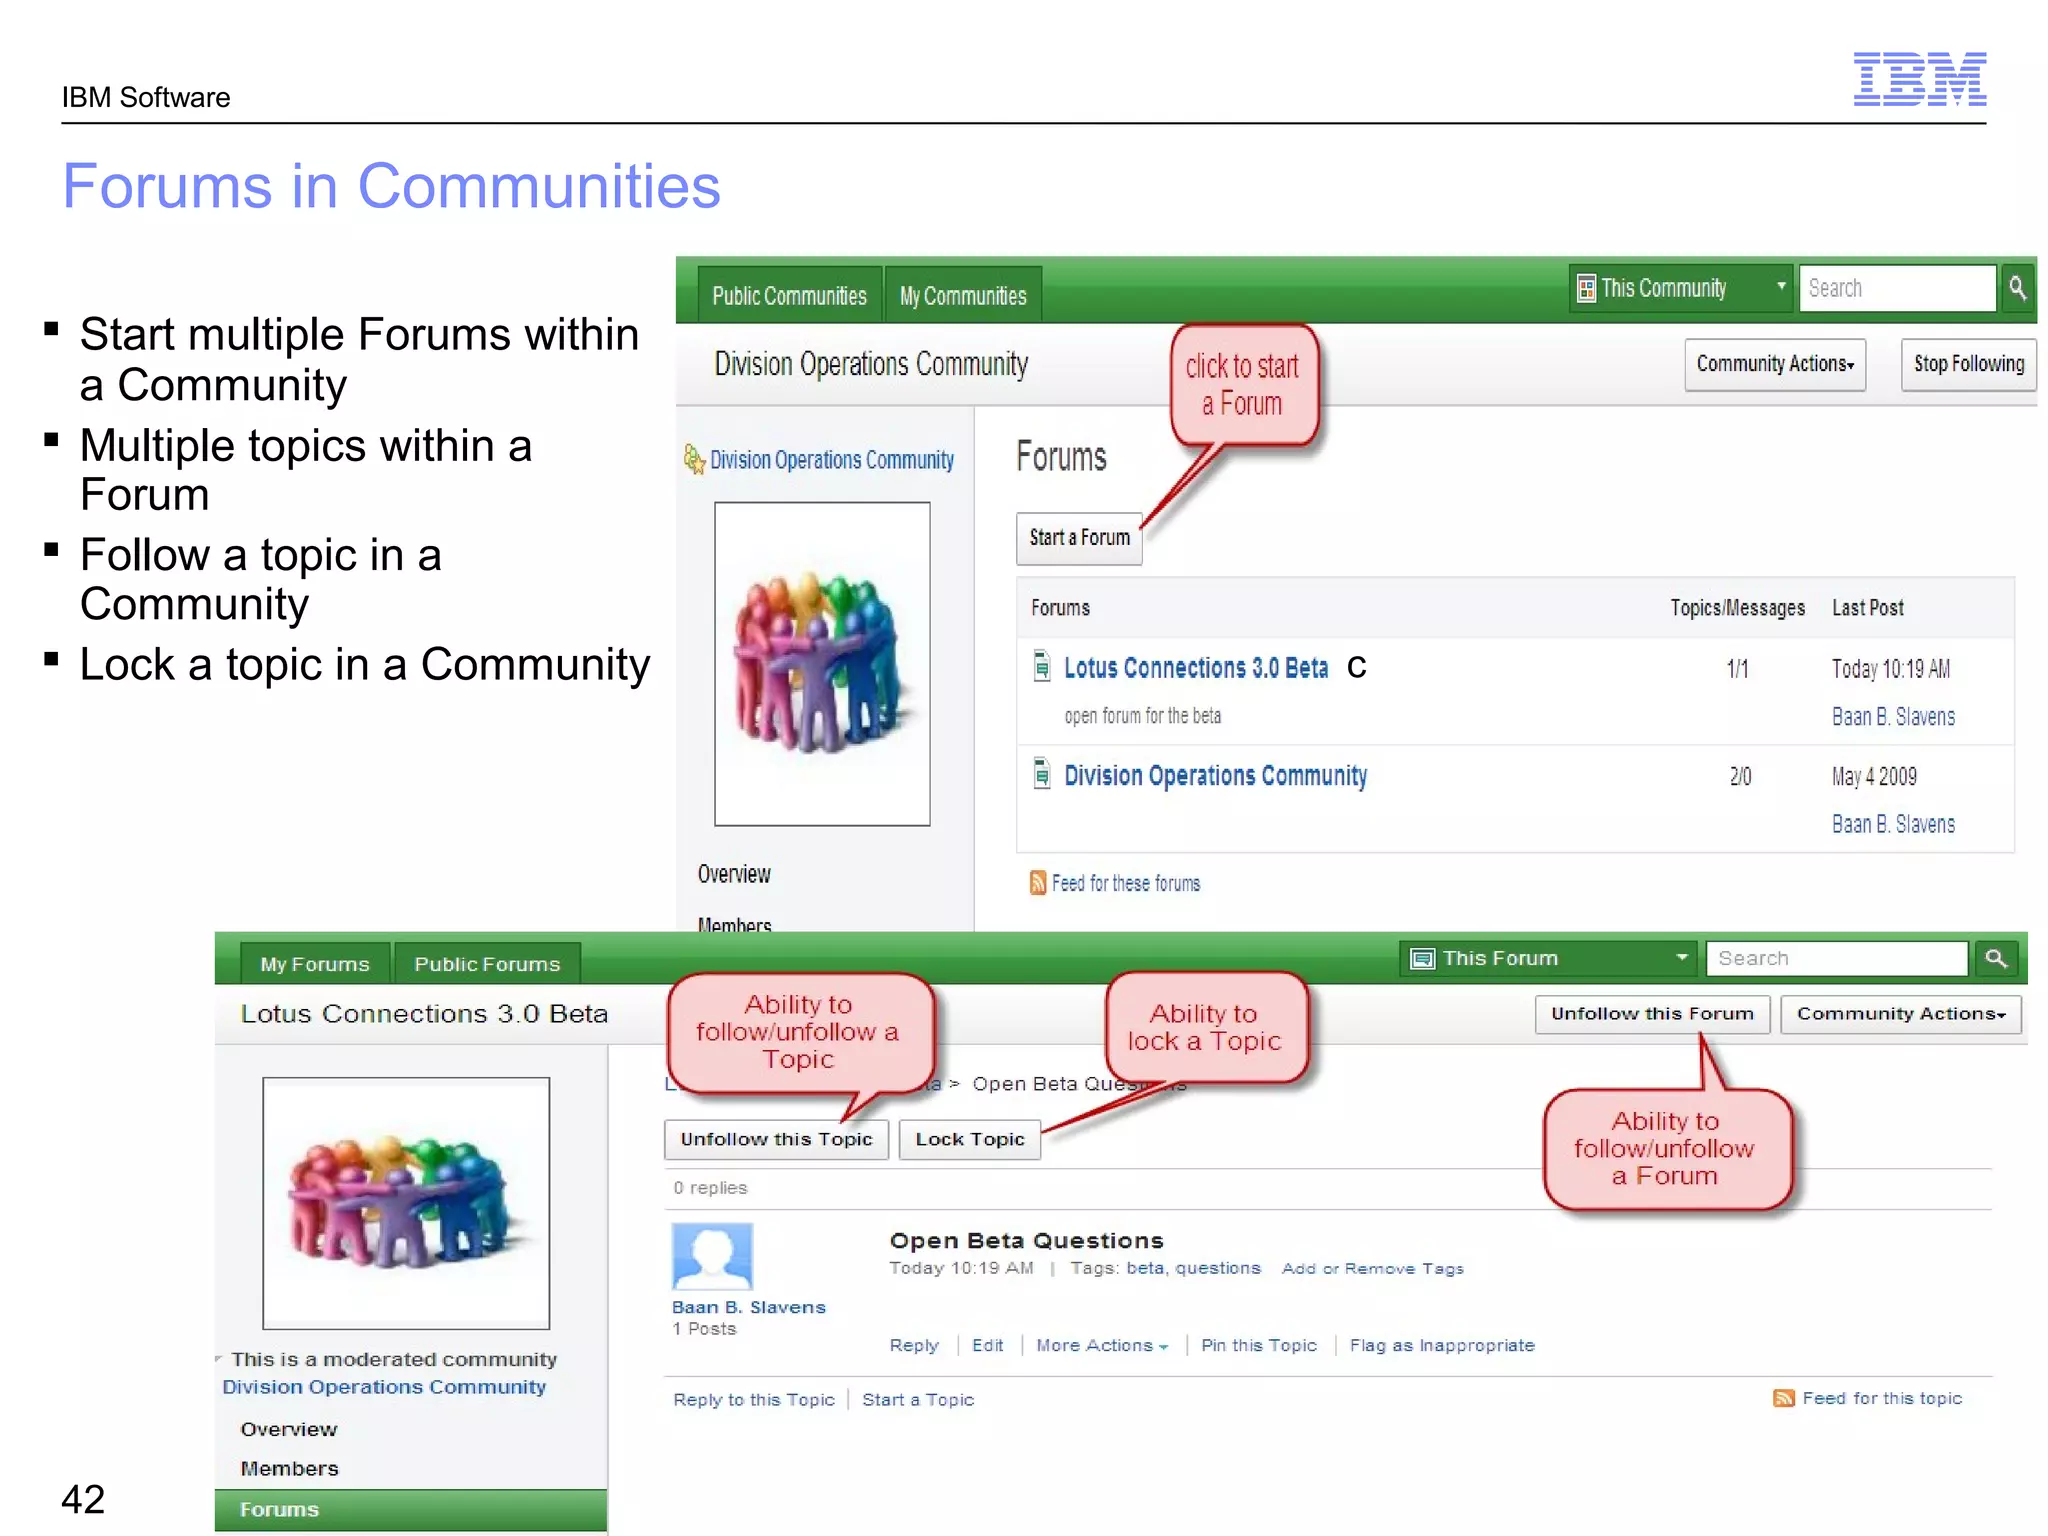Click in the Forums search field
Image resolution: width=2048 pixels, height=1536 pixels.
[x=1837, y=958]
